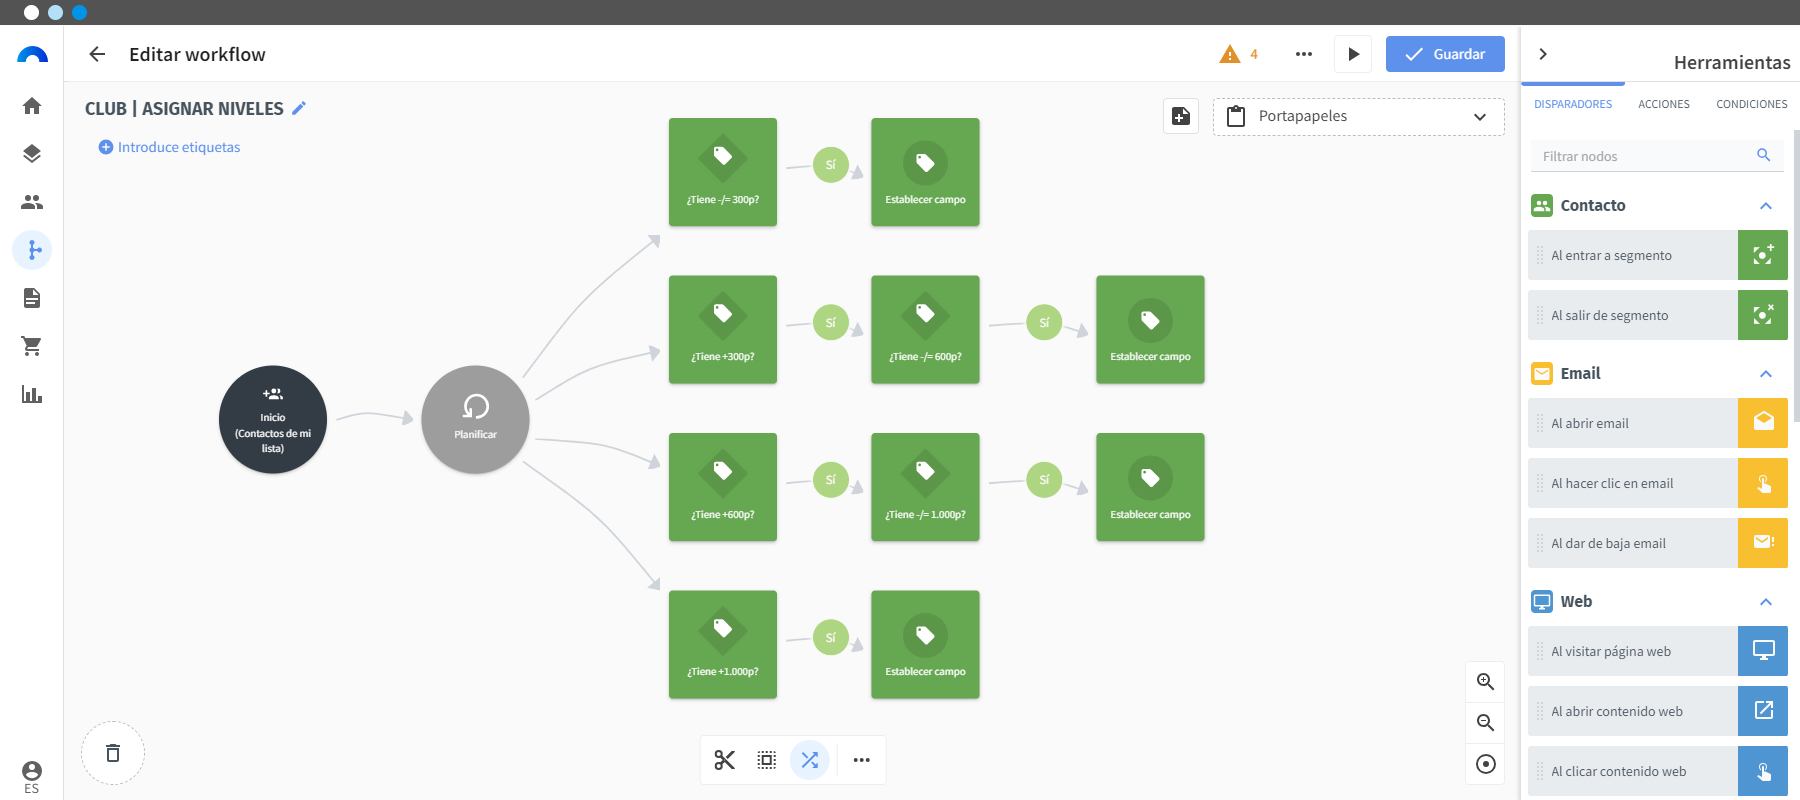Switch to the ACCIONES tab

[x=1664, y=104]
